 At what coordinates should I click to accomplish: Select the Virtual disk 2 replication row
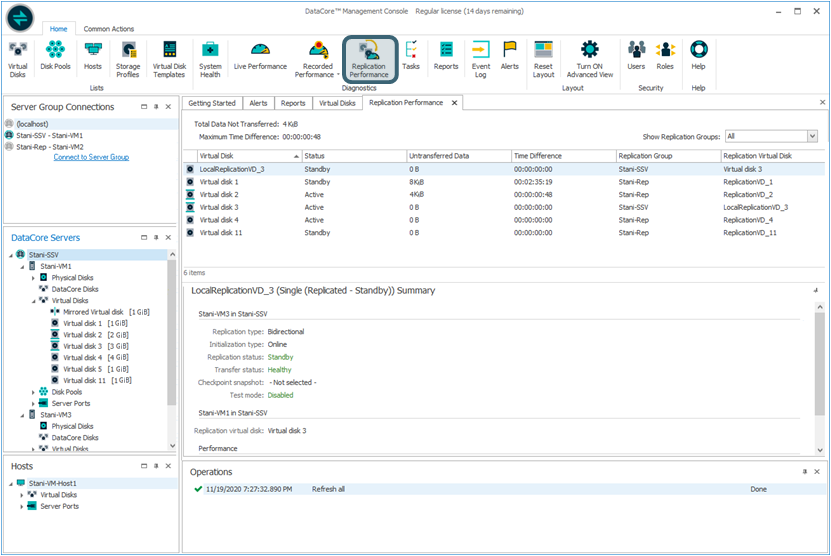pos(218,195)
